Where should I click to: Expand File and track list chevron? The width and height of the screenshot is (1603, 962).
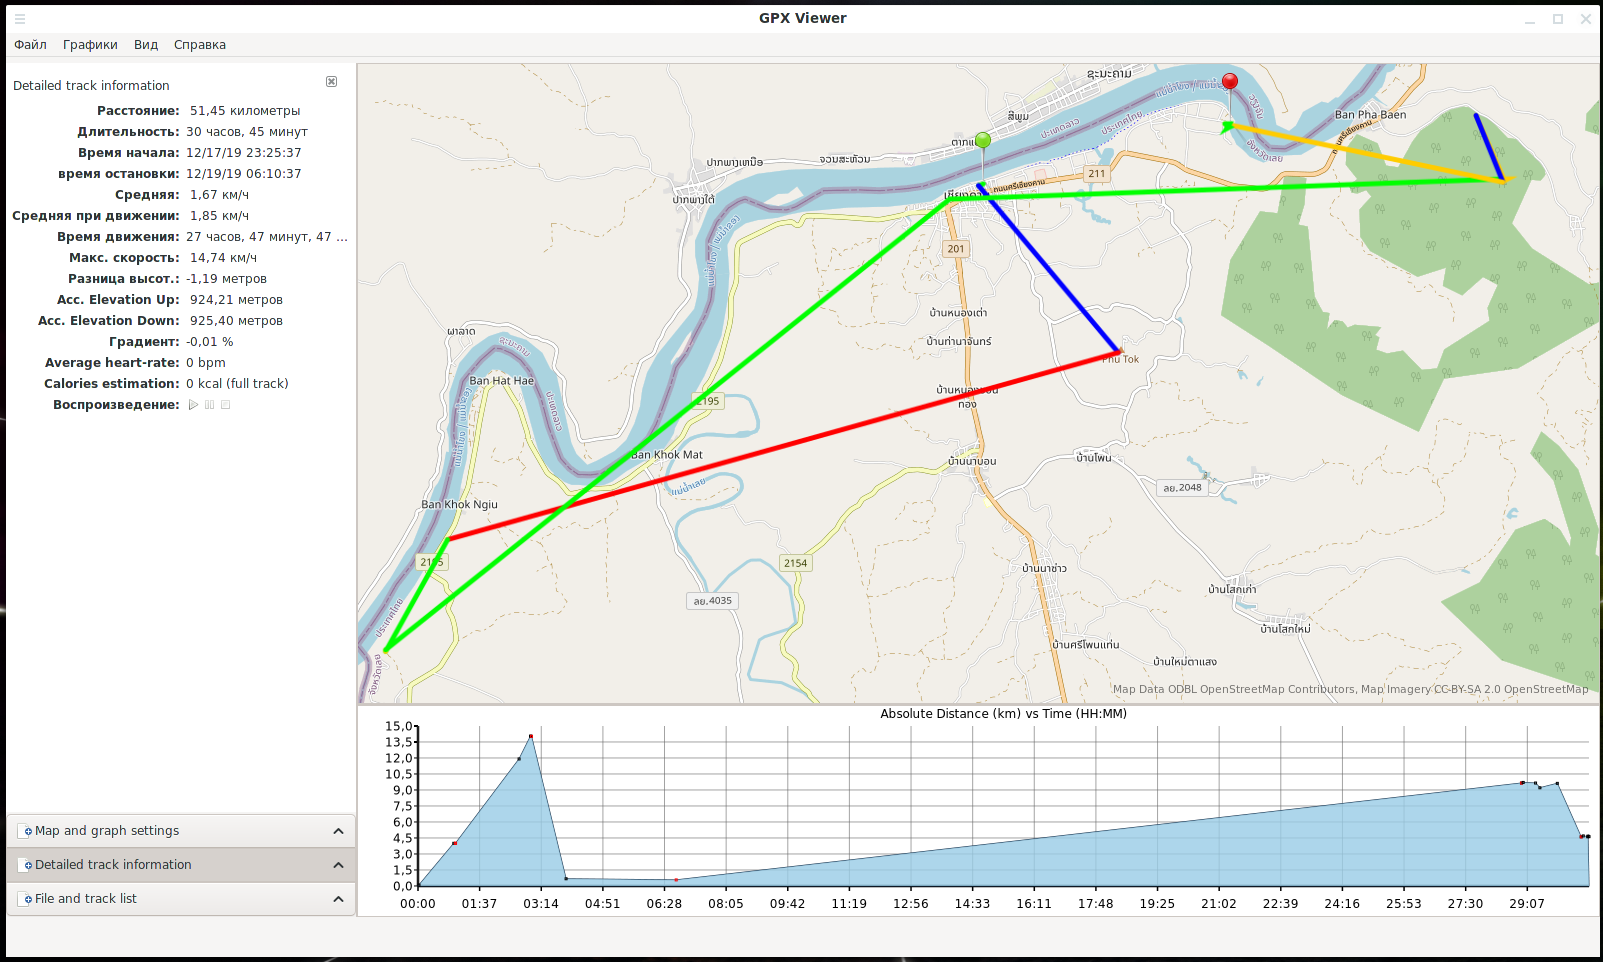[x=338, y=899]
